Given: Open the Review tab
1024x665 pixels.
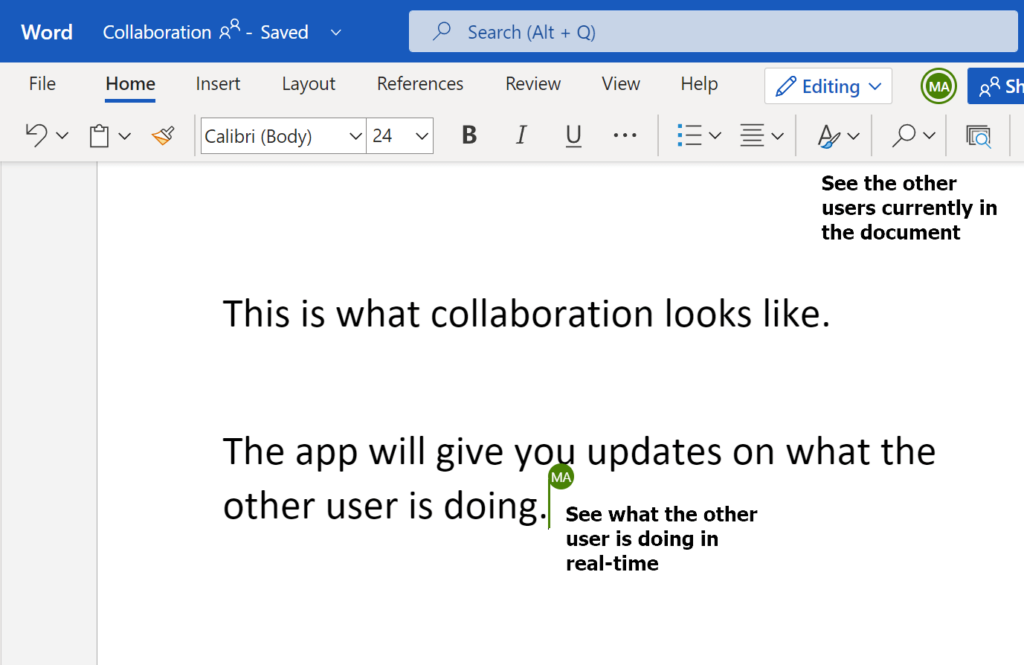Looking at the screenshot, I should [x=533, y=84].
